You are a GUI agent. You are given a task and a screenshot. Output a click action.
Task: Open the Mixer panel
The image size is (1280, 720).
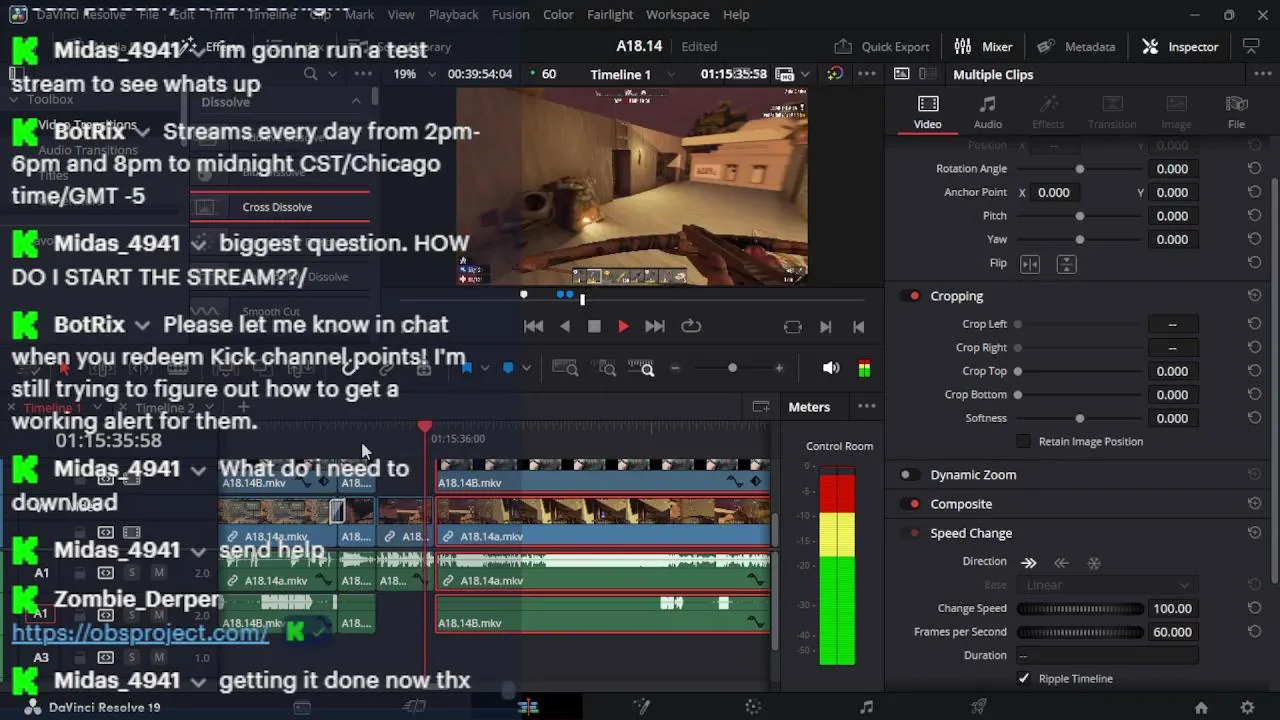coord(983,46)
